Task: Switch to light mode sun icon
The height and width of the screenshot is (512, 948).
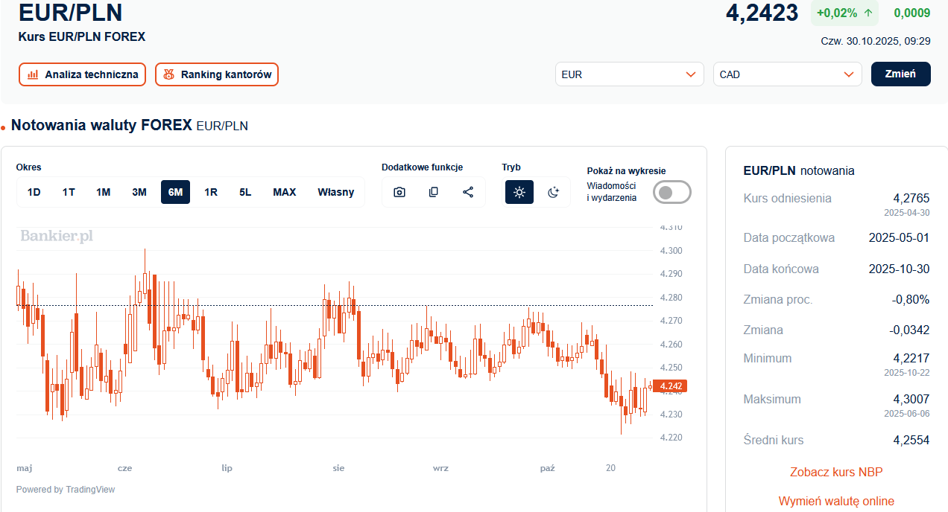Action: pyautogui.click(x=519, y=192)
